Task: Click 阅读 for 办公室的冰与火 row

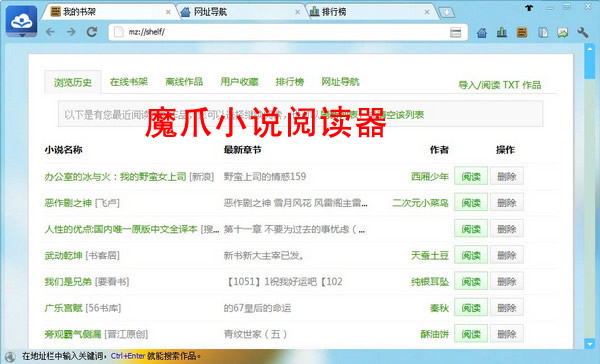Action: pyautogui.click(x=471, y=176)
